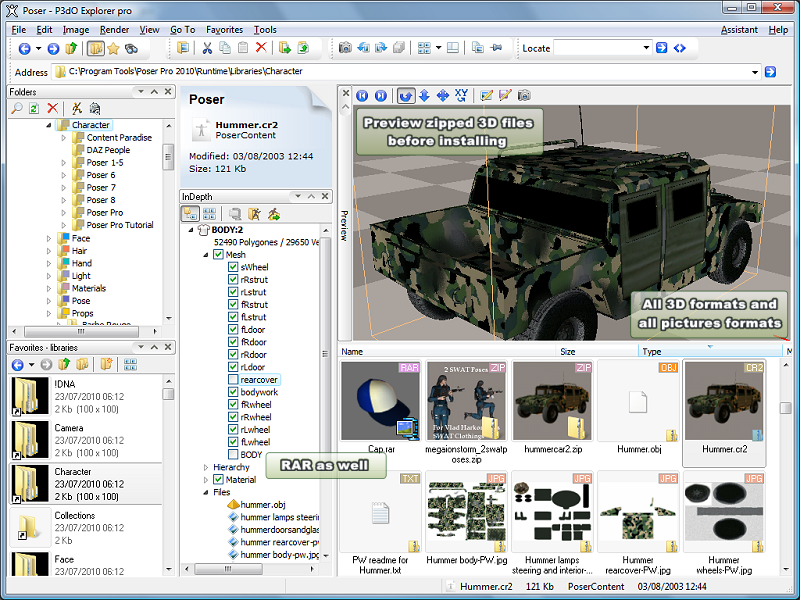Screen dimensions: 800x600
Task: Go up one folder level in the main toolbar
Action: (71, 48)
